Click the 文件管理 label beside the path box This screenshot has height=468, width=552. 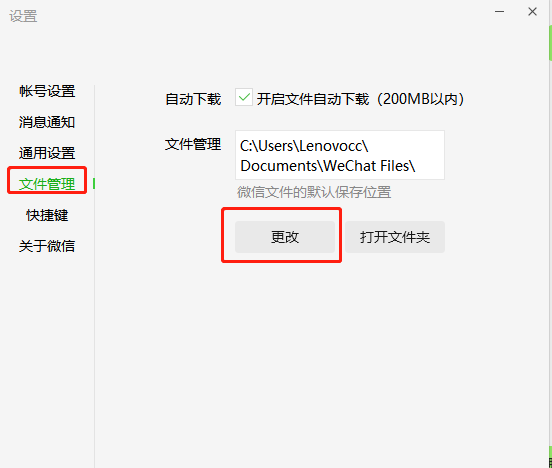(x=193, y=144)
